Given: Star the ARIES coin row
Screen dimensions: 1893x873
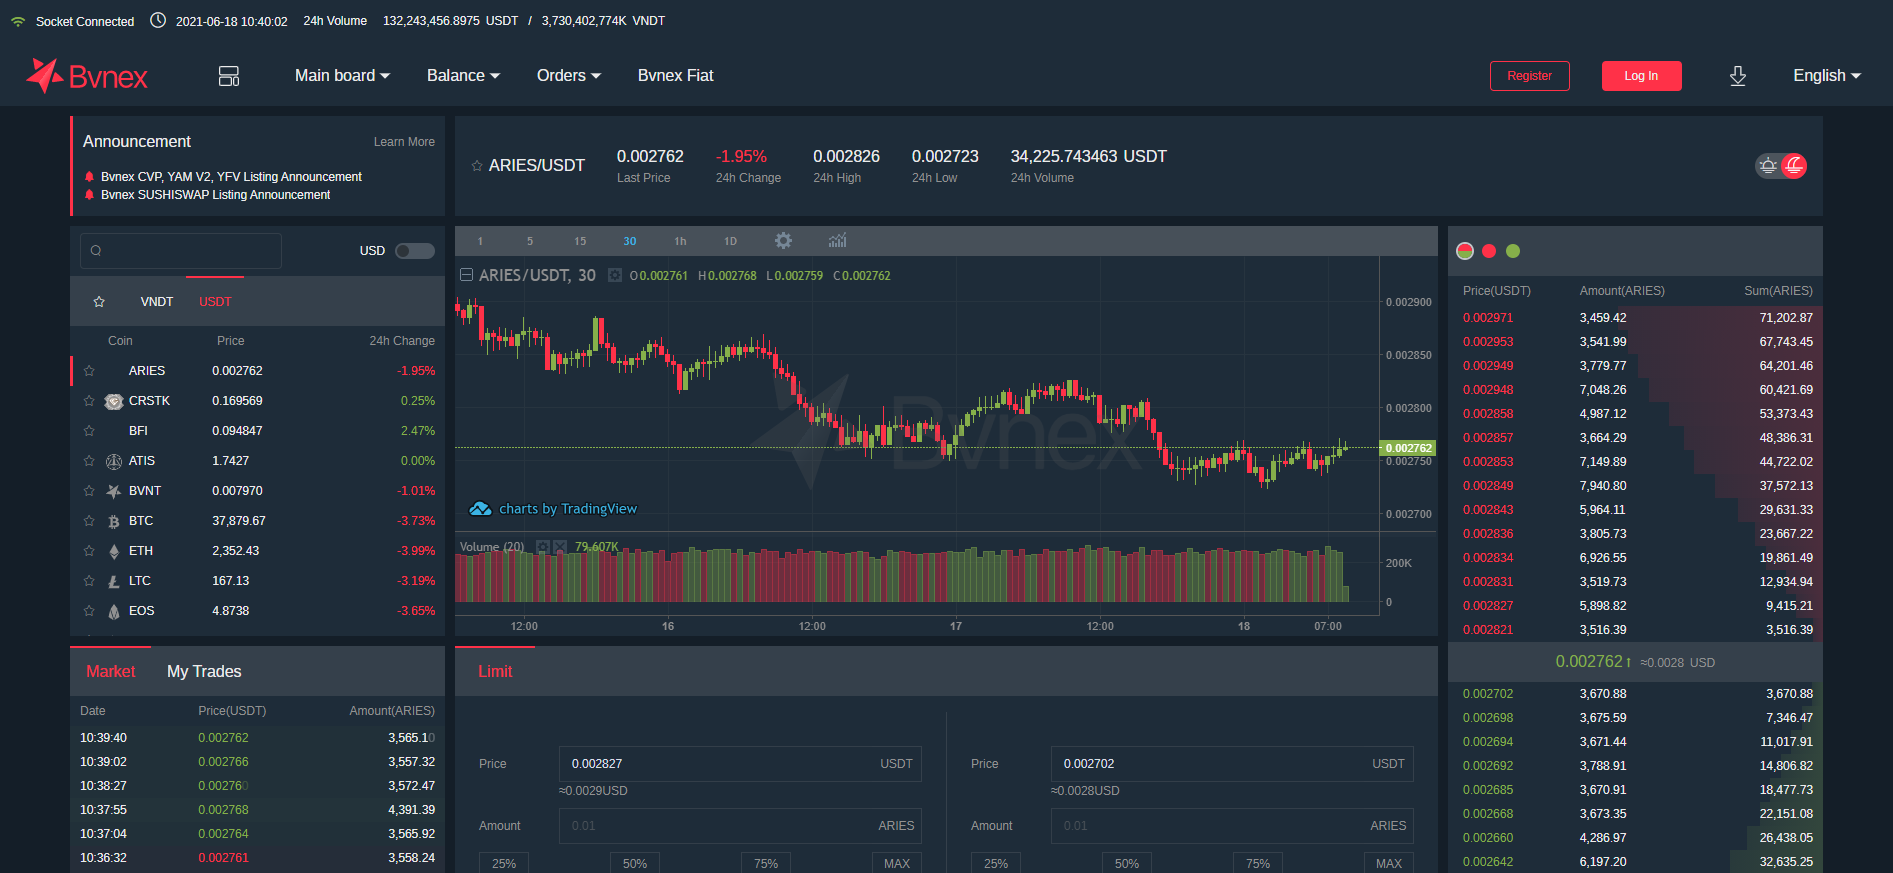Looking at the screenshot, I should (x=89, y=371).
